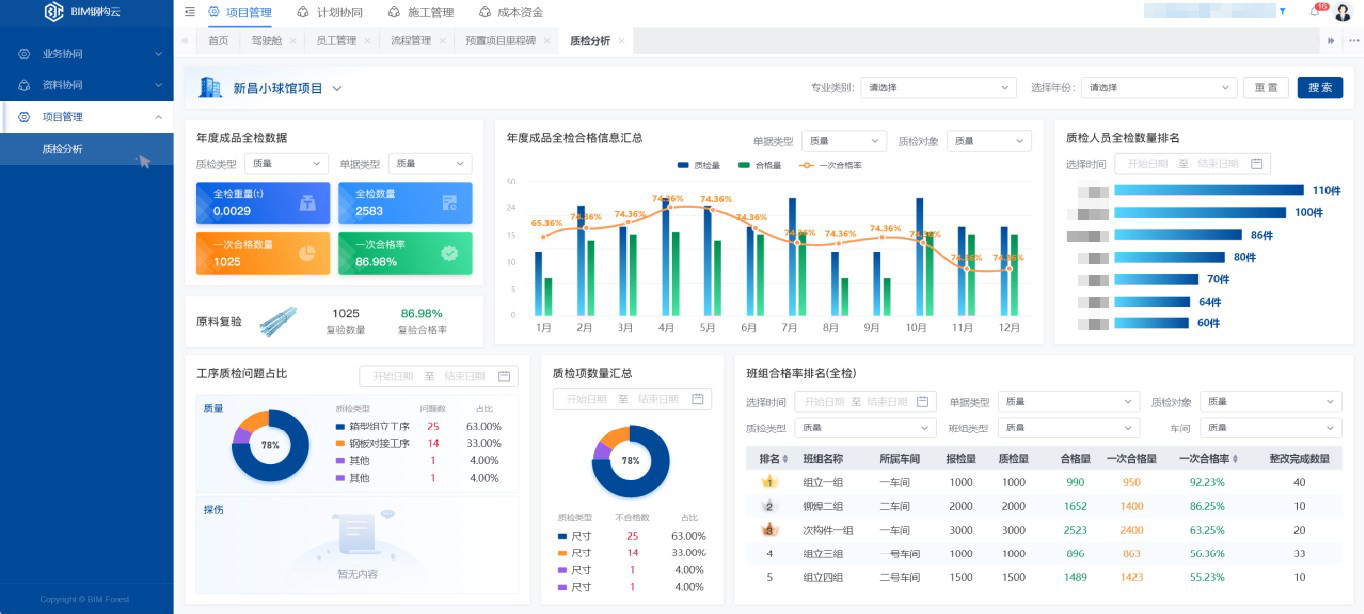Screen dimensions: 1364x614
Task: Click the bronze rank 3 medal icon
Action: point(770,529)
